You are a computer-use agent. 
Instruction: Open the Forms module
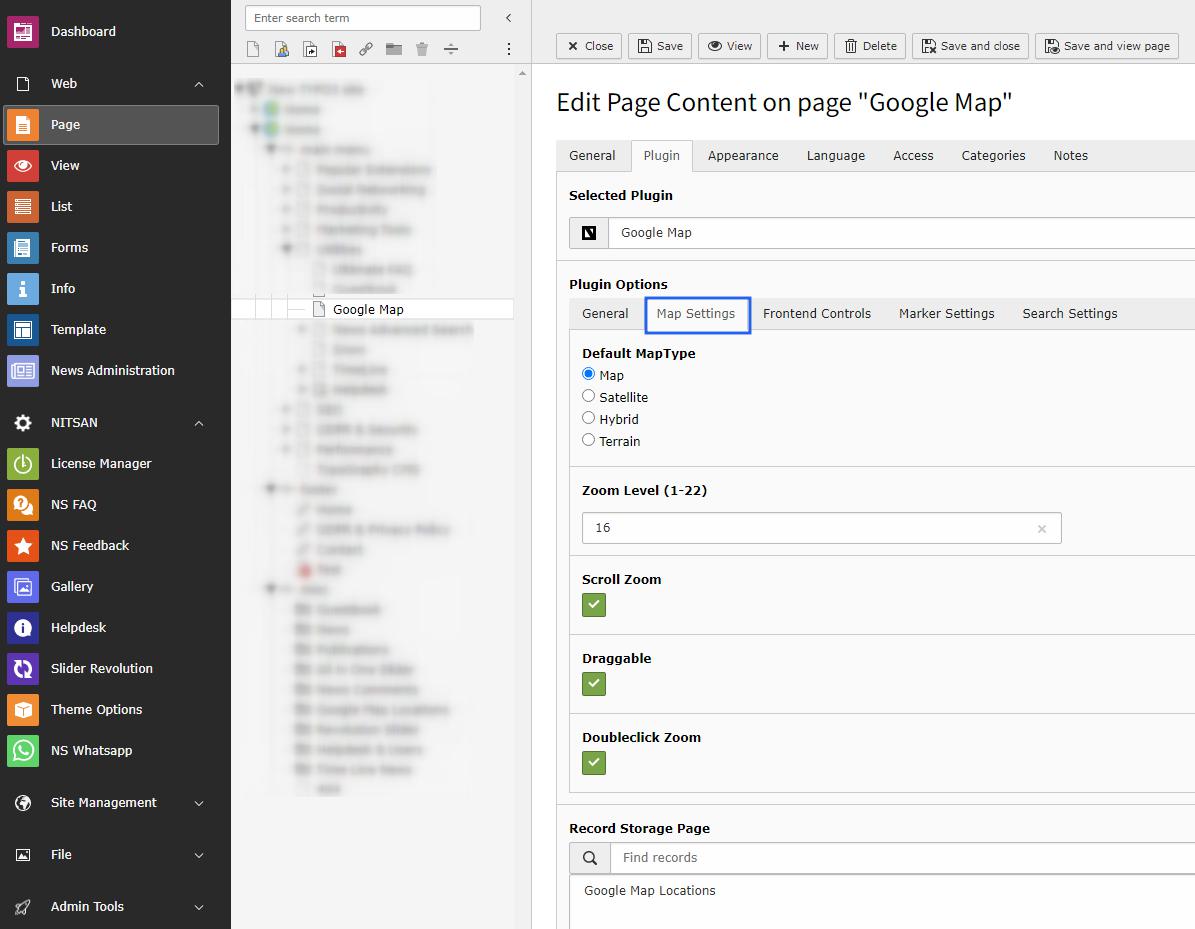point(111,248)
